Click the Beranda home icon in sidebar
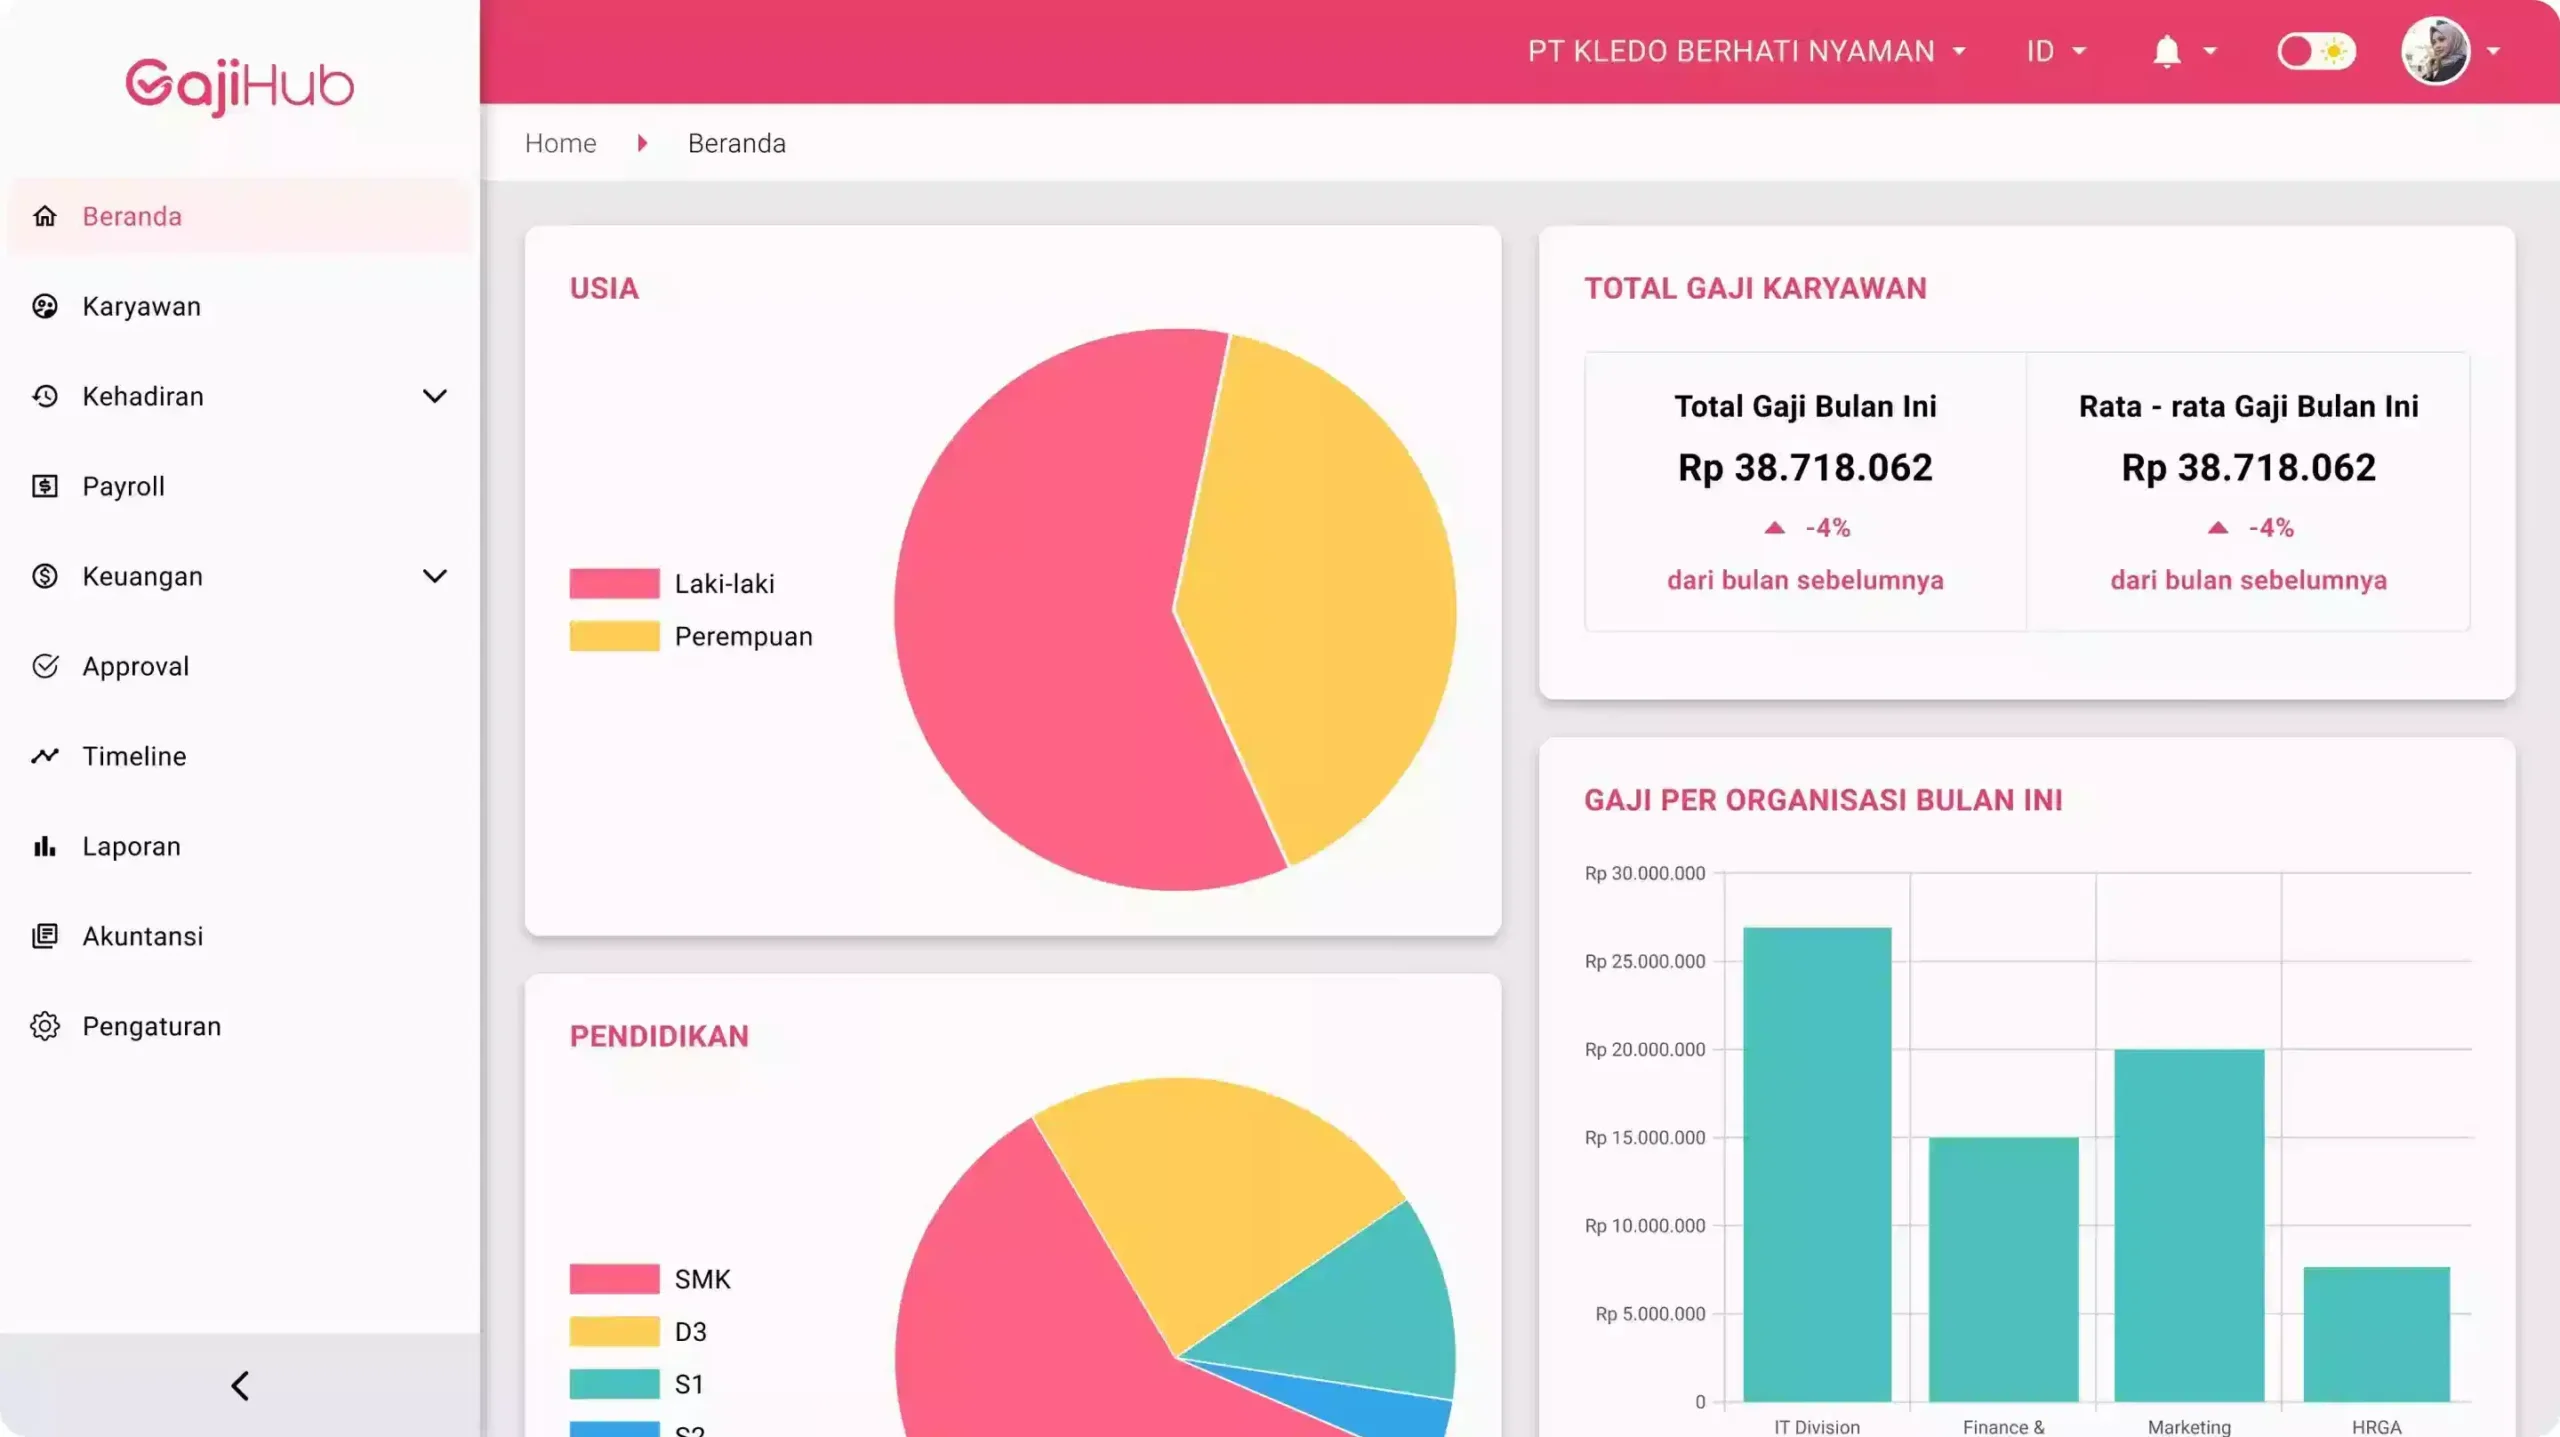This screenshot has height=1437, width=2560. (45, 216)
